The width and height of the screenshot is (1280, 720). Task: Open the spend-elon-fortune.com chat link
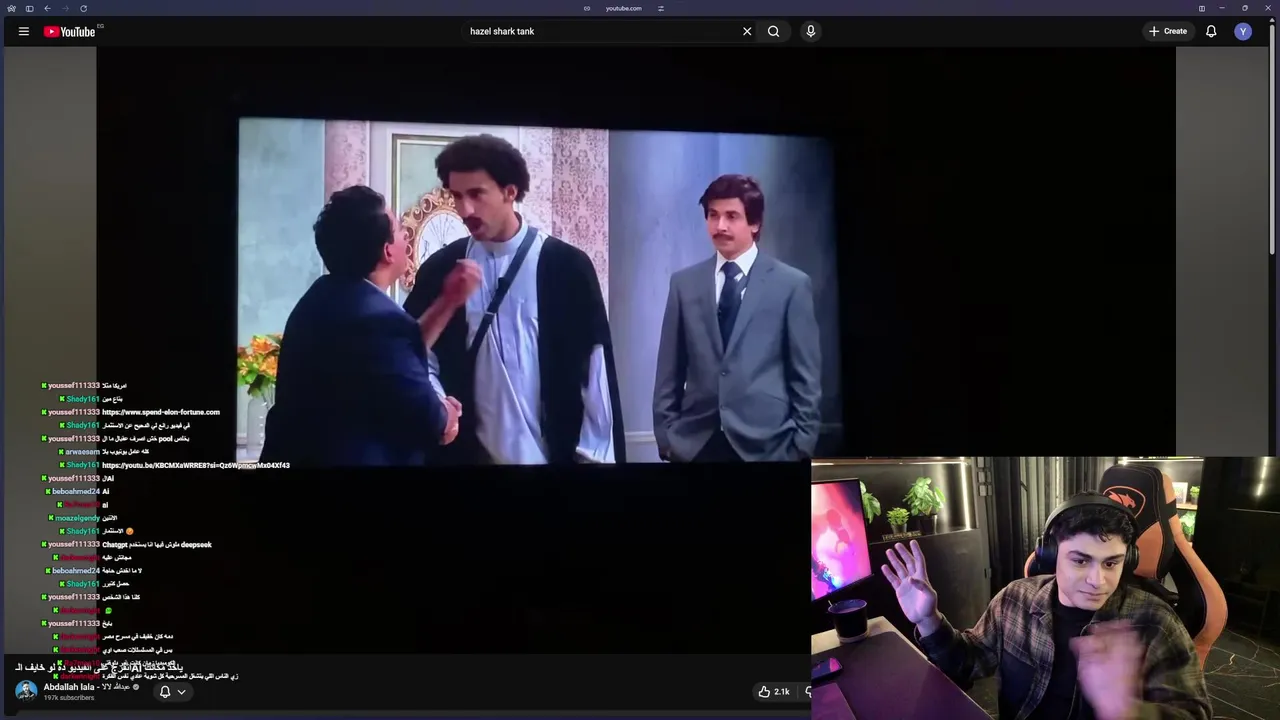160,412
